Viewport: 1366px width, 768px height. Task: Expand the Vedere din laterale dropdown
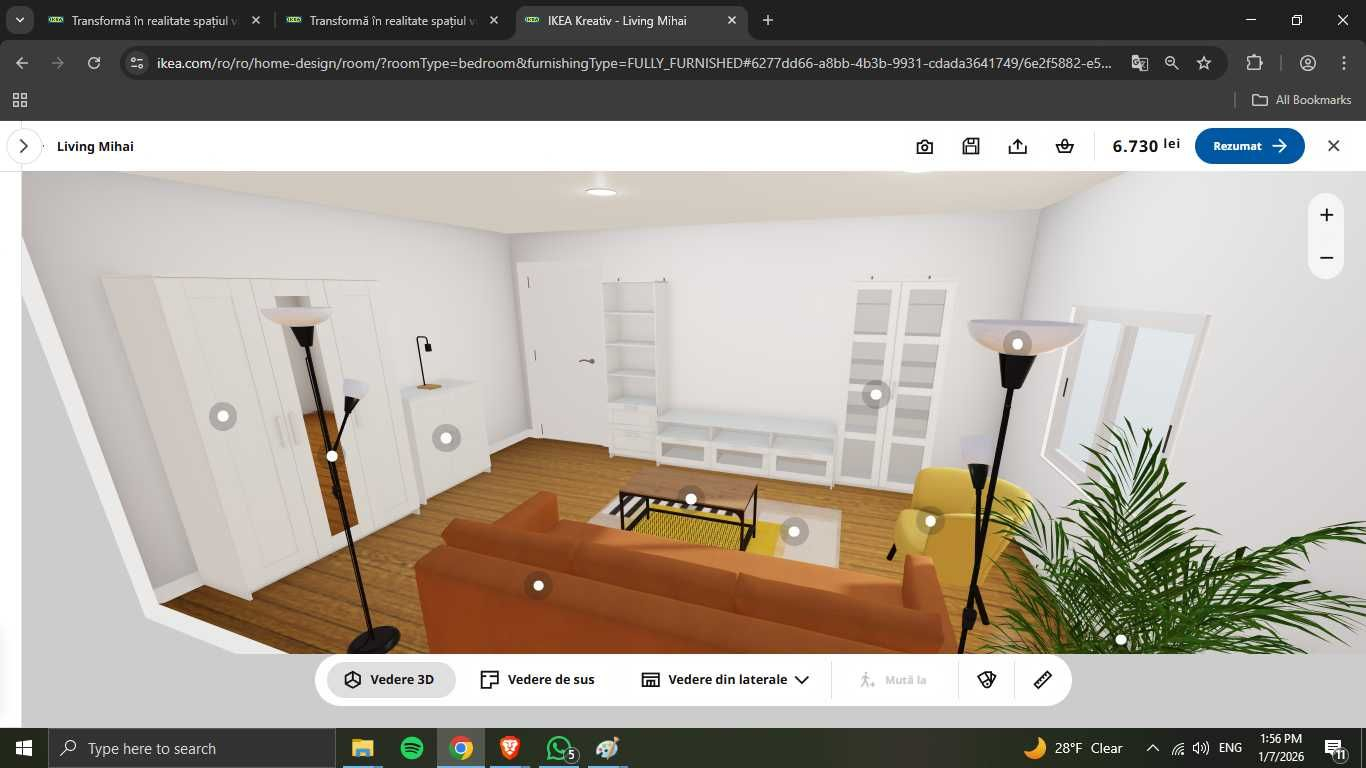[x=725, y=680]
